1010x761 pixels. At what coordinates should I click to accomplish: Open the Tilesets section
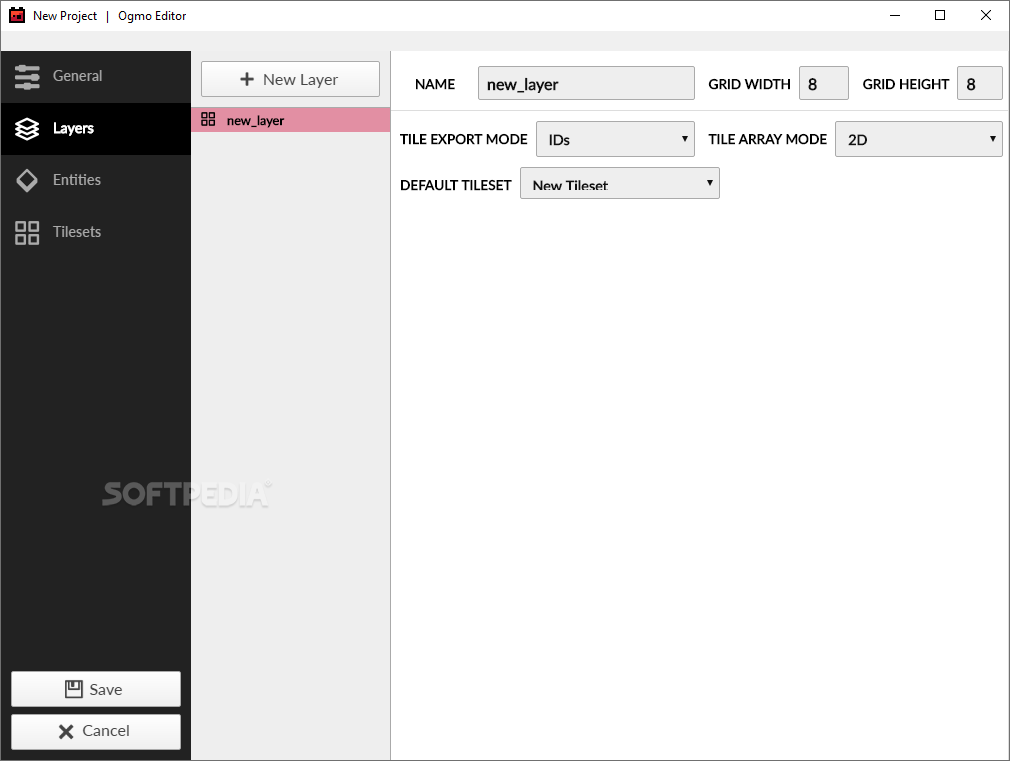[95, 232]
